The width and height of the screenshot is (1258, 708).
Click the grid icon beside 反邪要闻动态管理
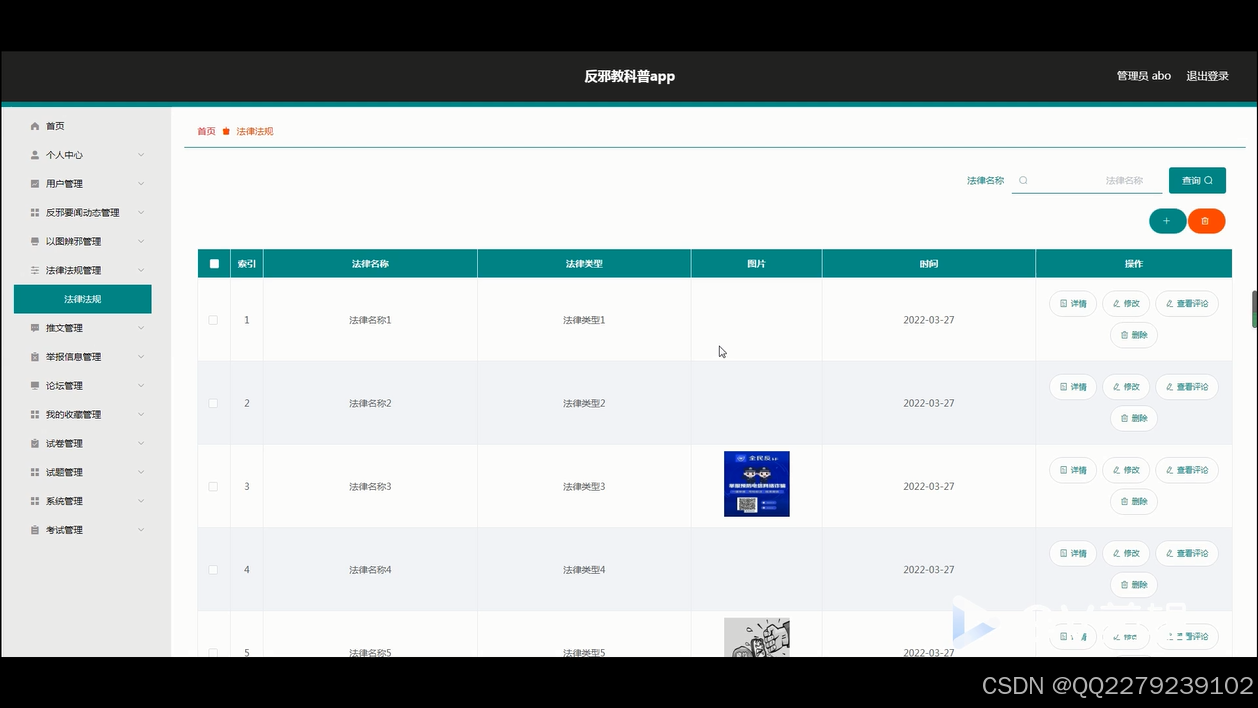point(33,212)
